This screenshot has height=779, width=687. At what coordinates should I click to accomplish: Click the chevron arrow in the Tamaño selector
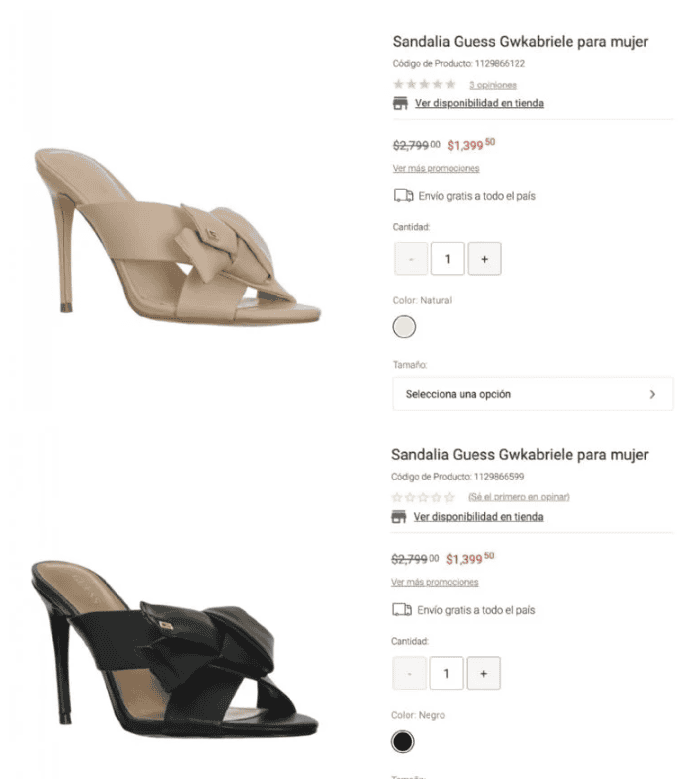[x=652, y=394]
